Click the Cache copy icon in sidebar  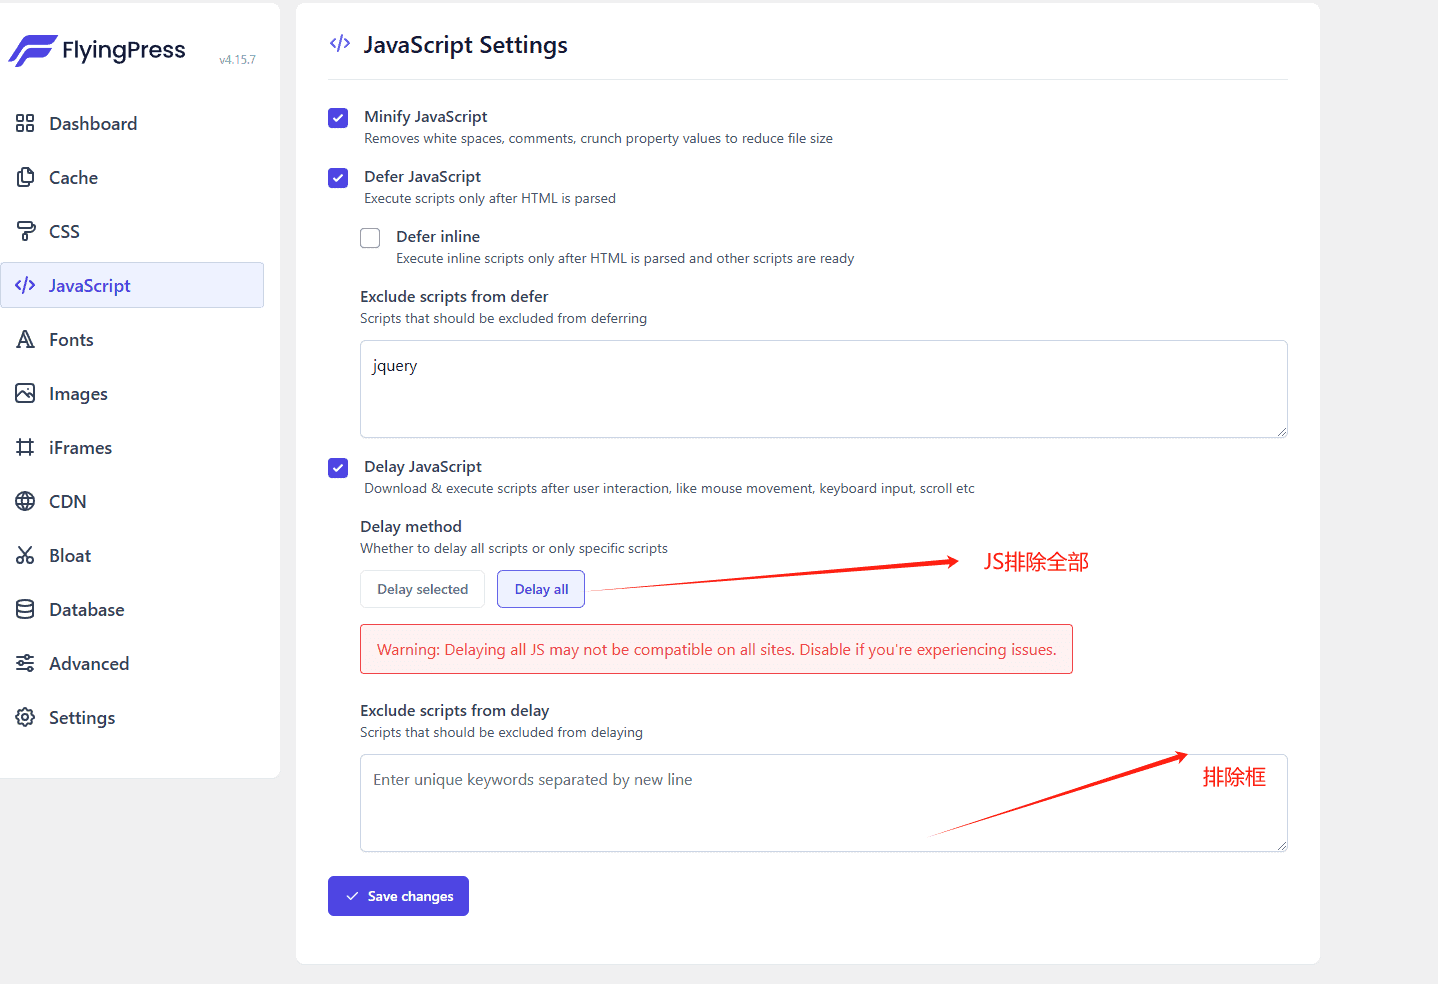coord(25,178)
